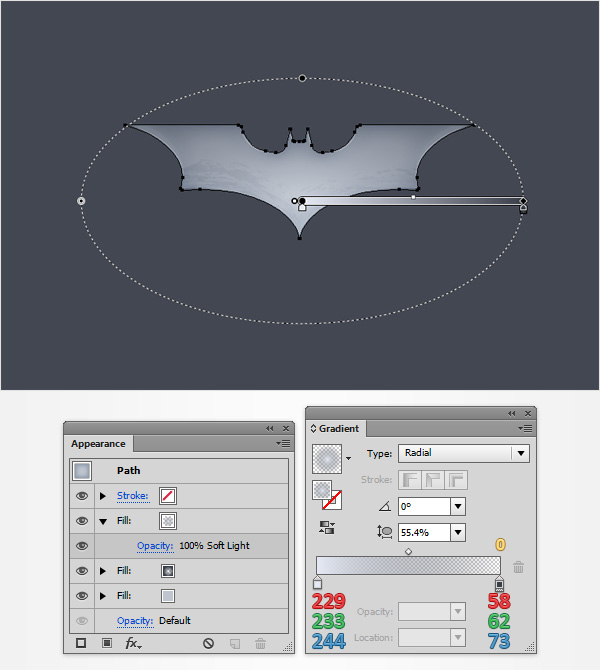Click the Stroke none color swatch

[x=168, y=496]
